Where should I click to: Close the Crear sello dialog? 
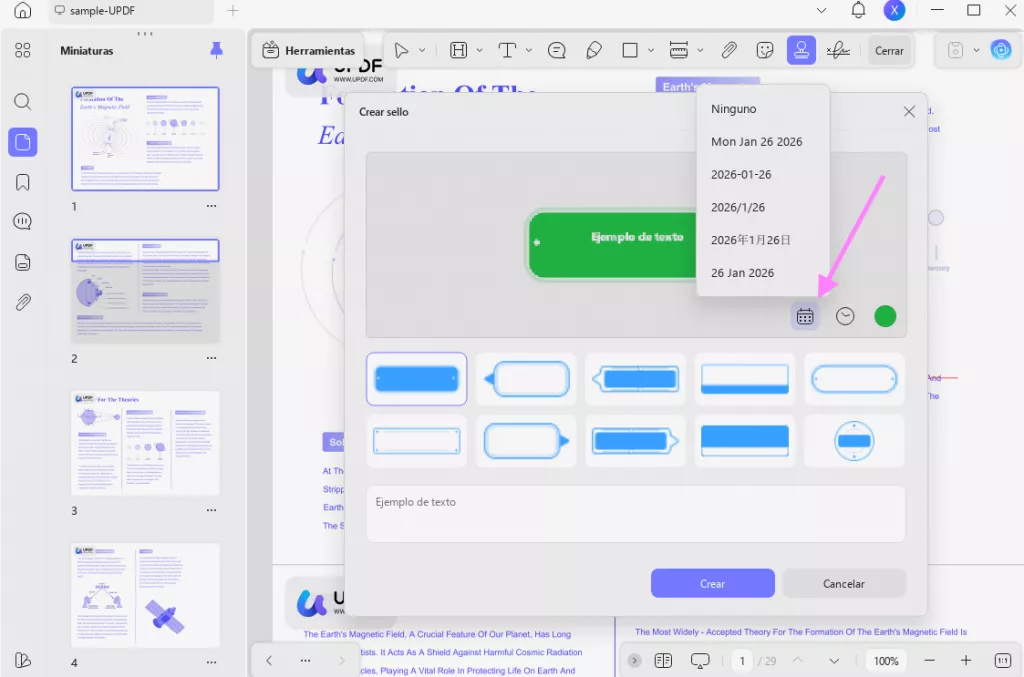click(x=908, y=112)
